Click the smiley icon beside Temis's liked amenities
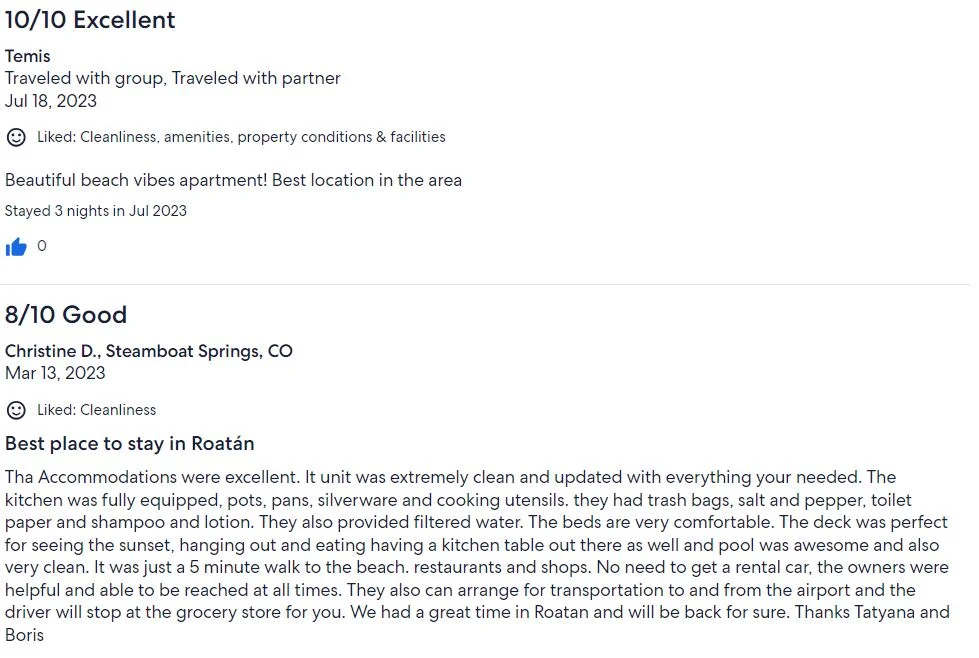Screen dimensions: 979x658 [x=16, y=137]
